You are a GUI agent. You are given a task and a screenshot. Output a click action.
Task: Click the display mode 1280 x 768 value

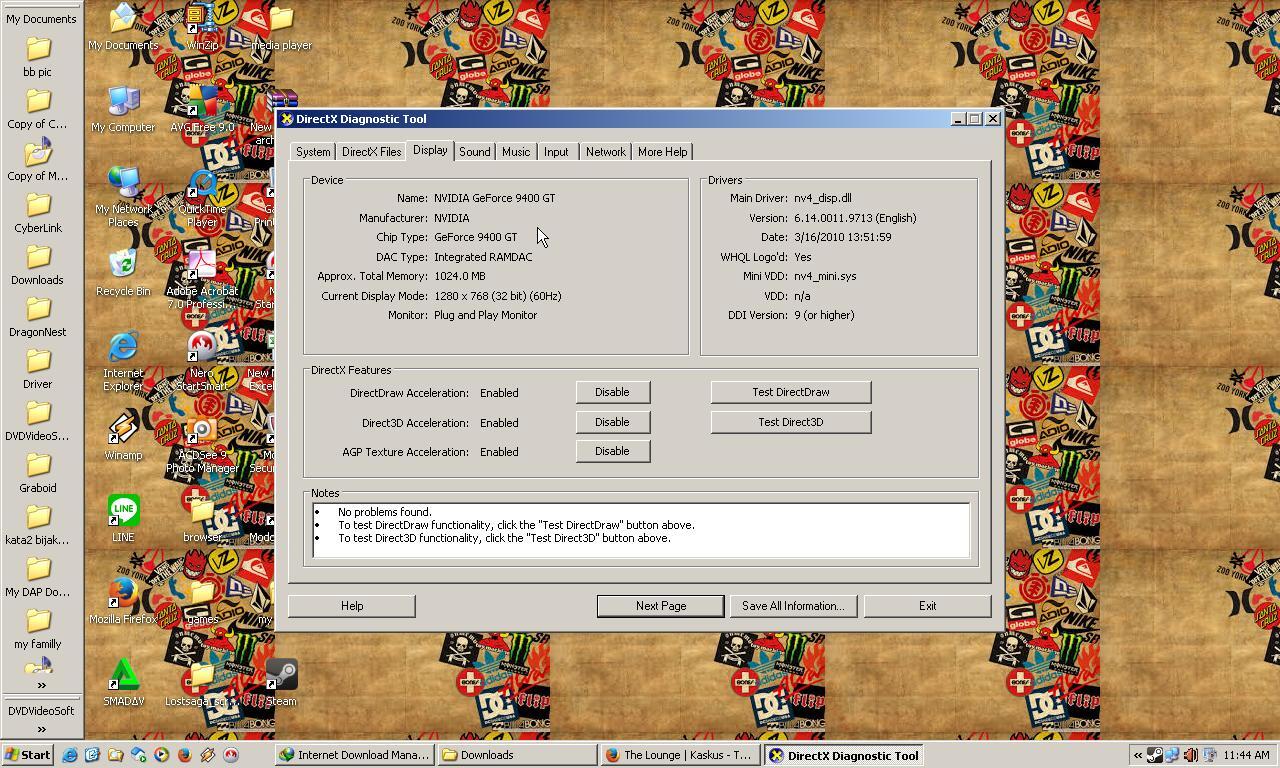(x=498, y=296)
